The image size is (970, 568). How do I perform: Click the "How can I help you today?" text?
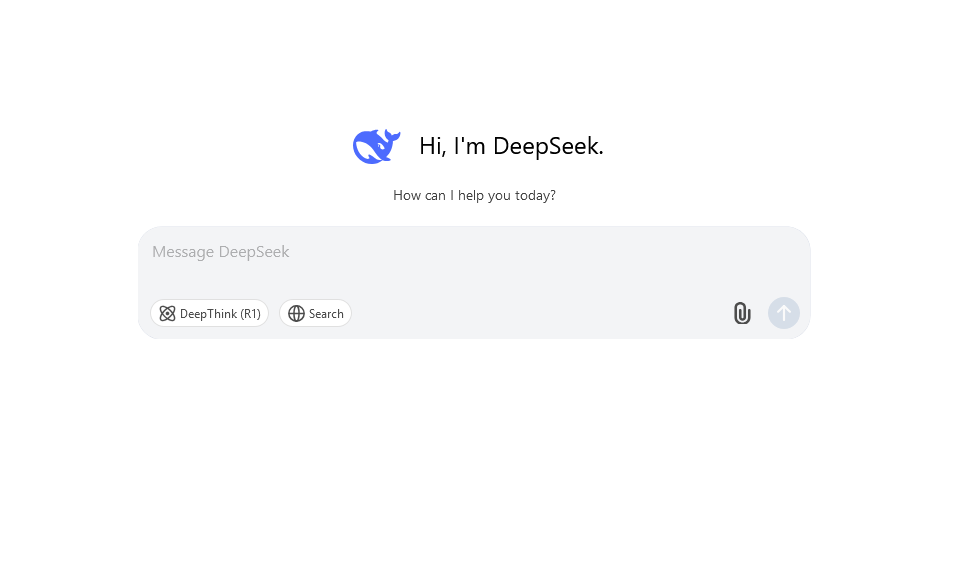tap(474, 196)
